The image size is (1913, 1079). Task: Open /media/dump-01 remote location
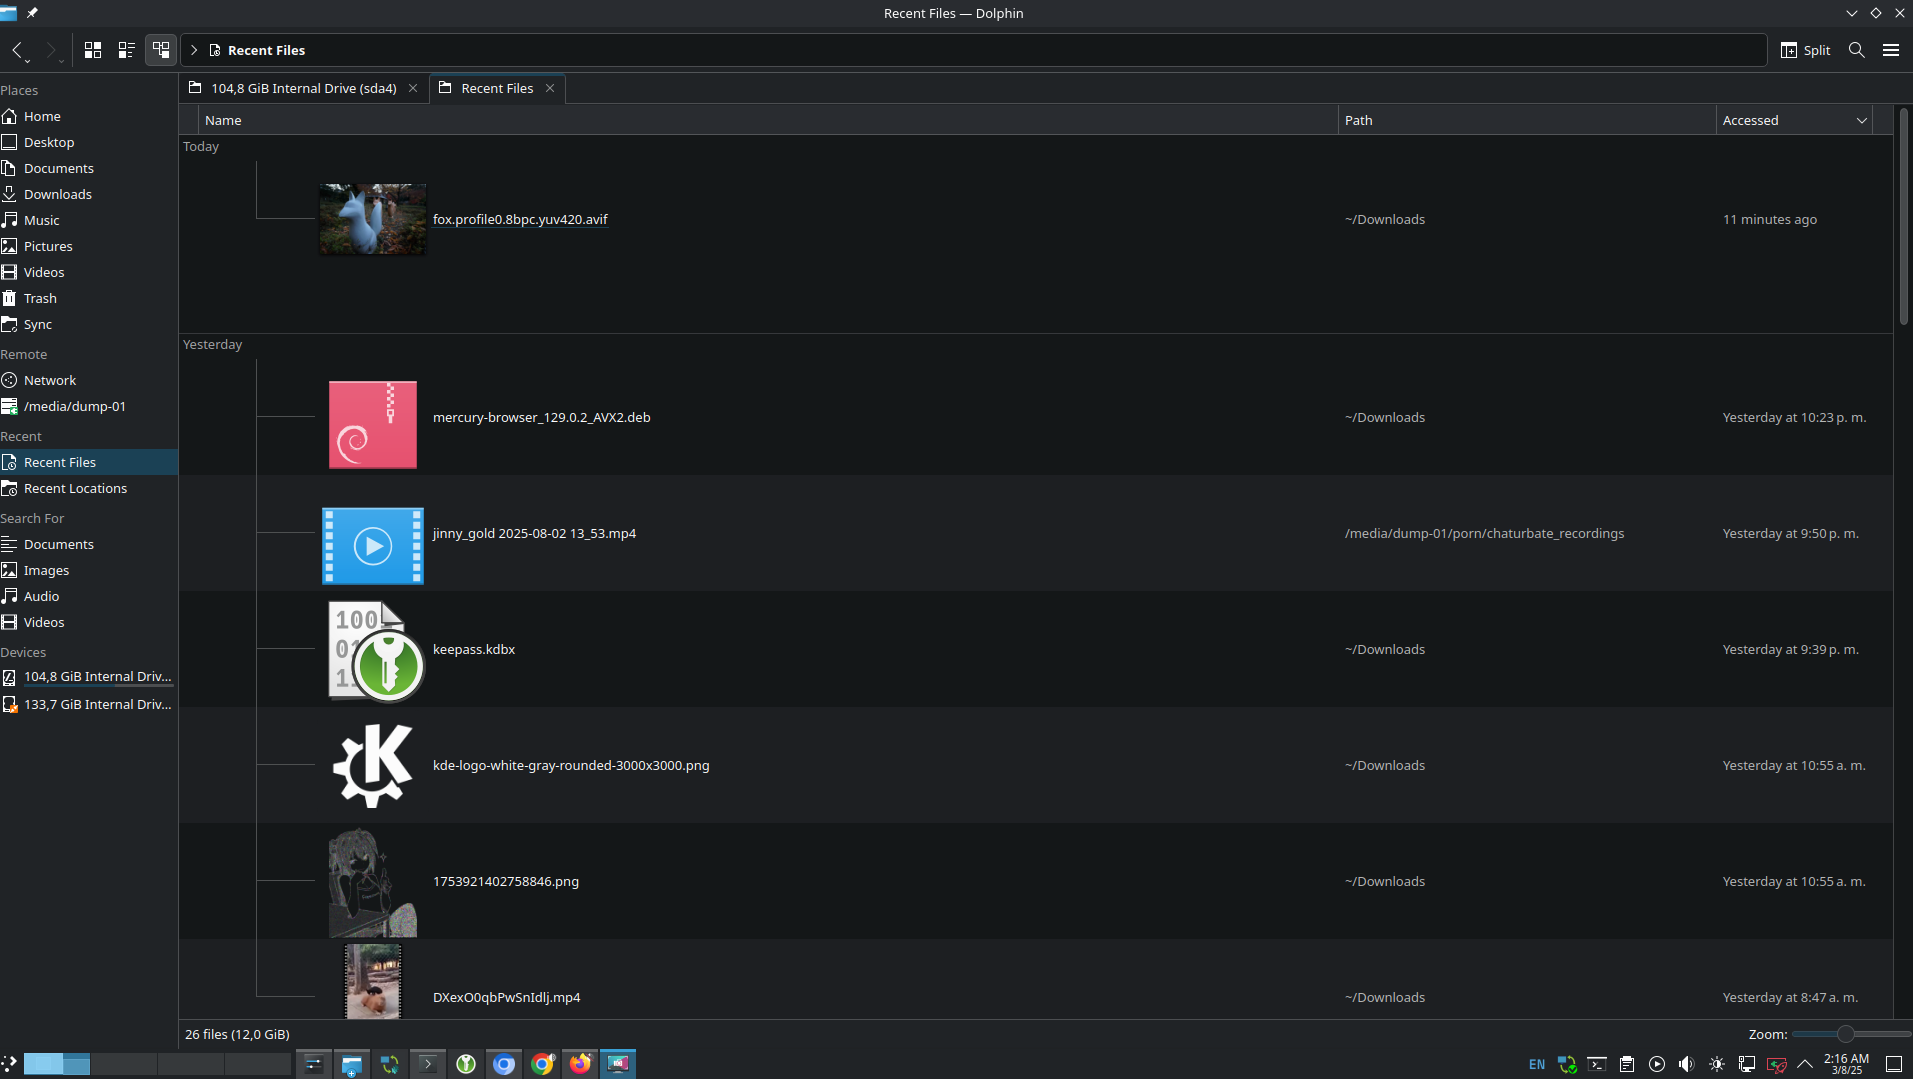[89, 406]
